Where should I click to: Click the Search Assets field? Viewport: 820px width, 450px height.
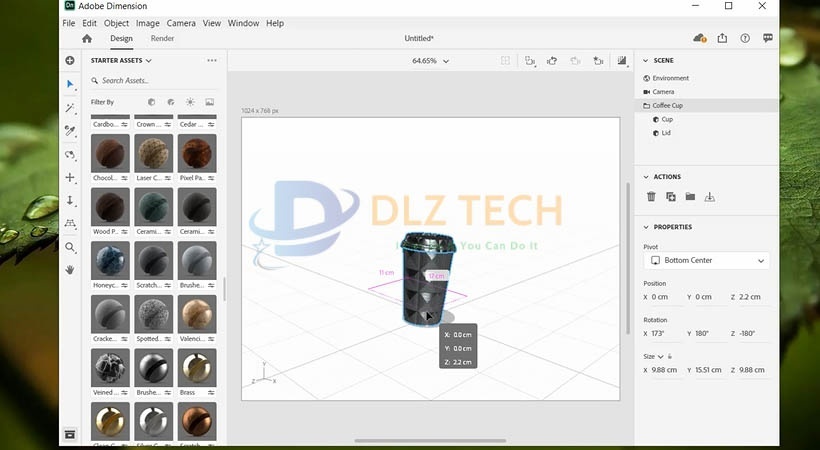pos(153,81)
